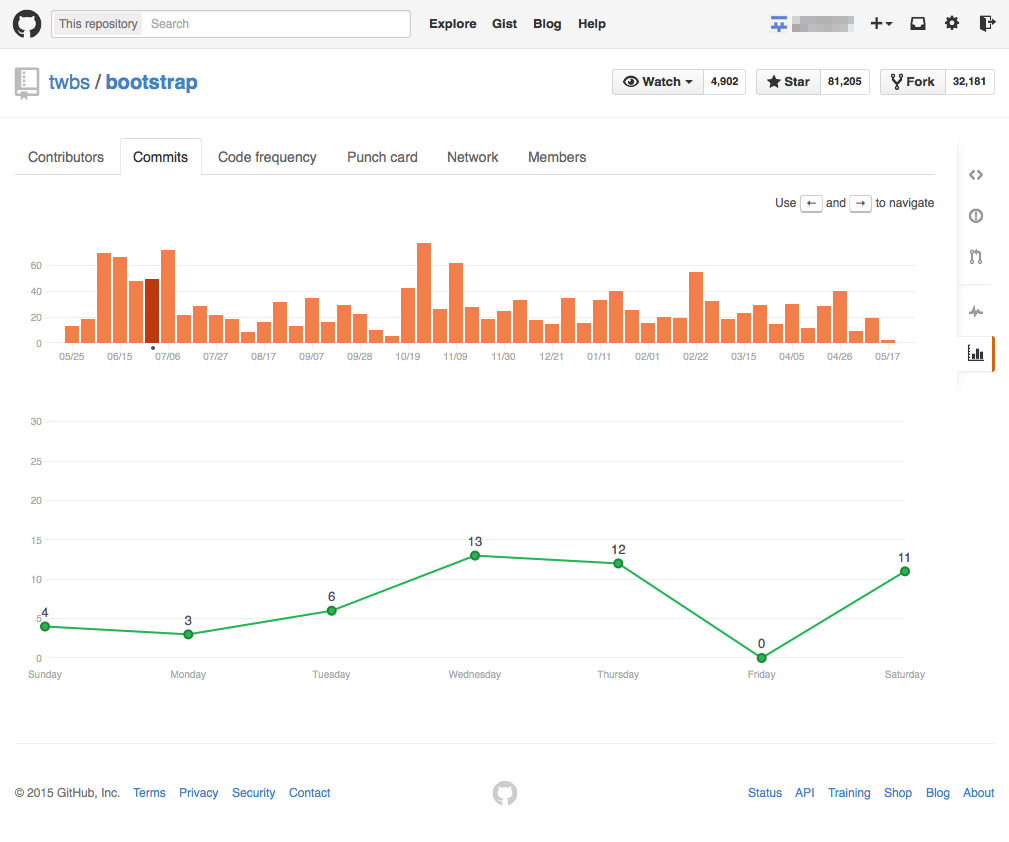Open the Contributors tab
Screen dimensions: 1009x842
(x=65, y=157)
